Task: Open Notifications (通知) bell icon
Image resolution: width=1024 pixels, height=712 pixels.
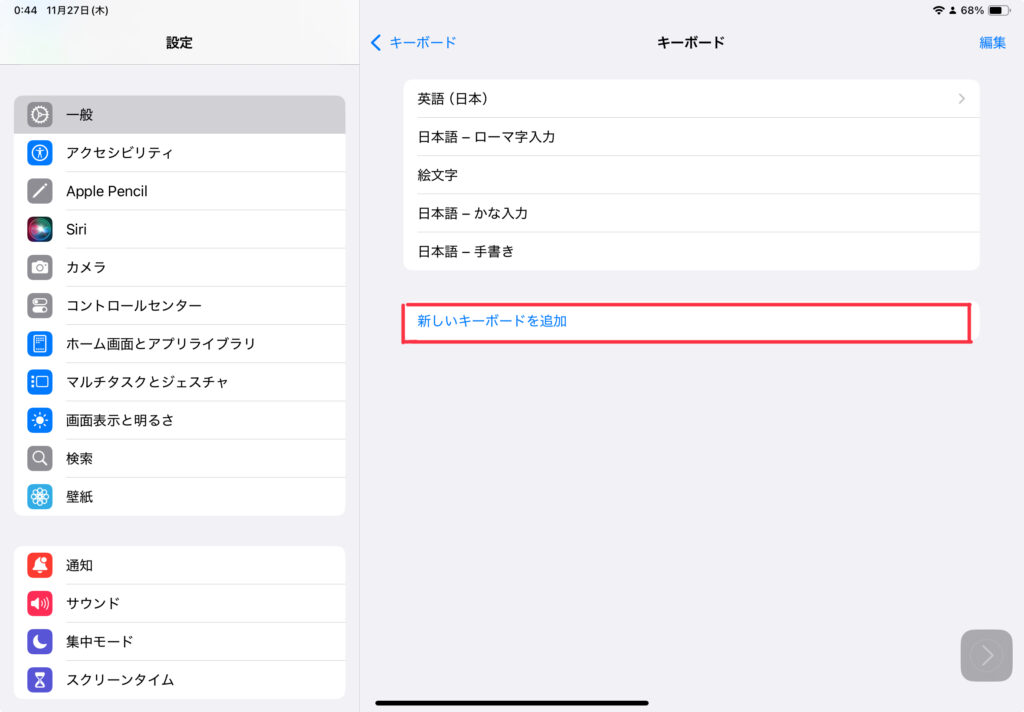Action: point(40,565)
